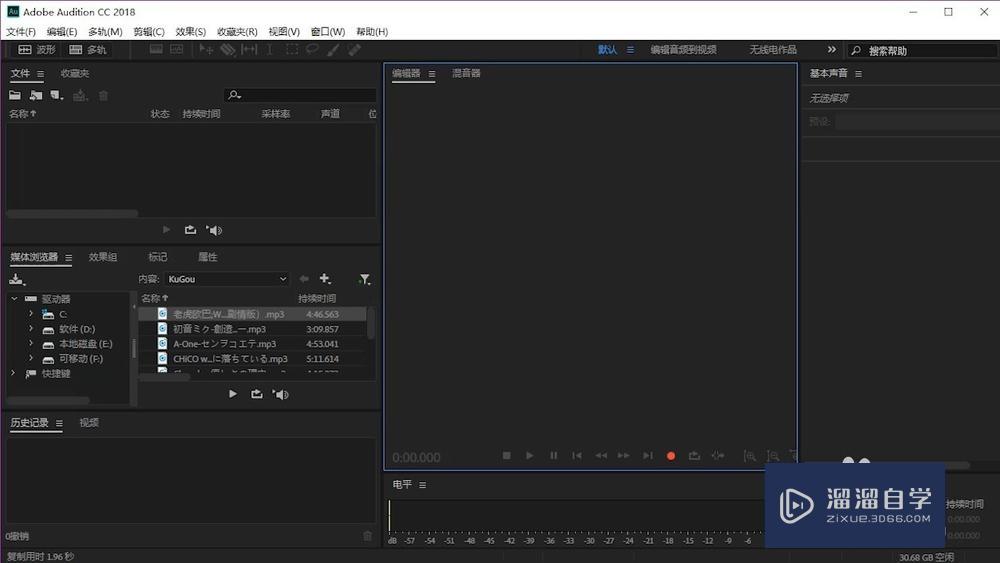Open the 电平 panel menu icon
This screenshot has width=1000, height=563.
(422, 485)
